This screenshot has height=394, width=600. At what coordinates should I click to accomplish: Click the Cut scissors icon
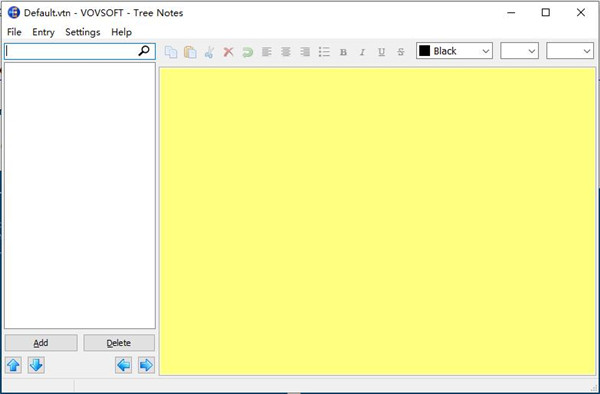[209, 52]
